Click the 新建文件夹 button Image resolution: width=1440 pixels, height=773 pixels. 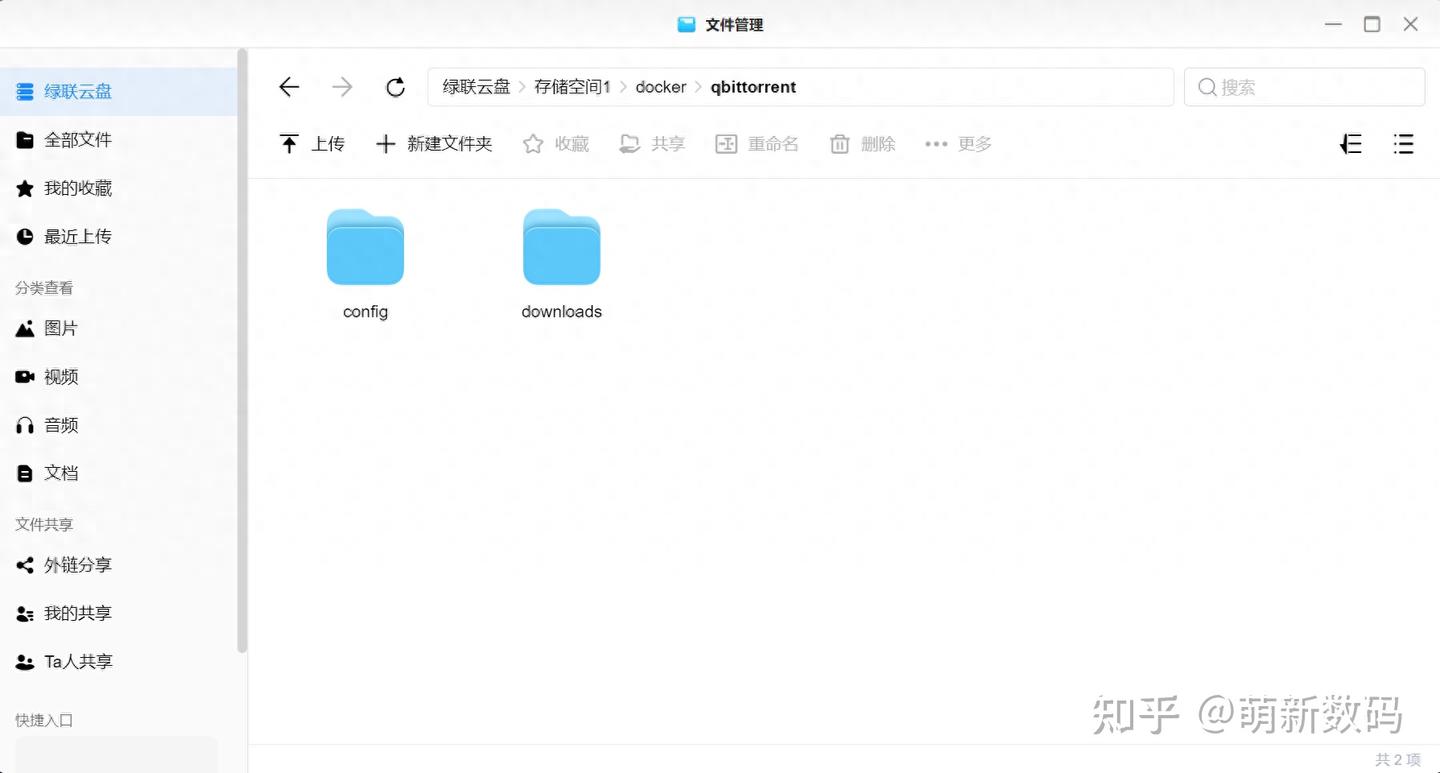click(x=434, y=143)
